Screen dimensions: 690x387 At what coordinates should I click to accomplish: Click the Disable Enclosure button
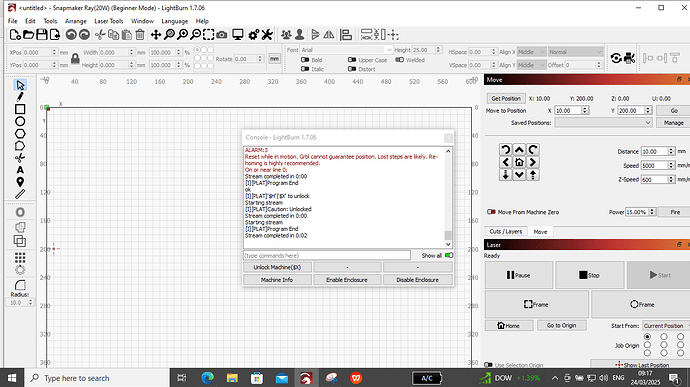418,280
